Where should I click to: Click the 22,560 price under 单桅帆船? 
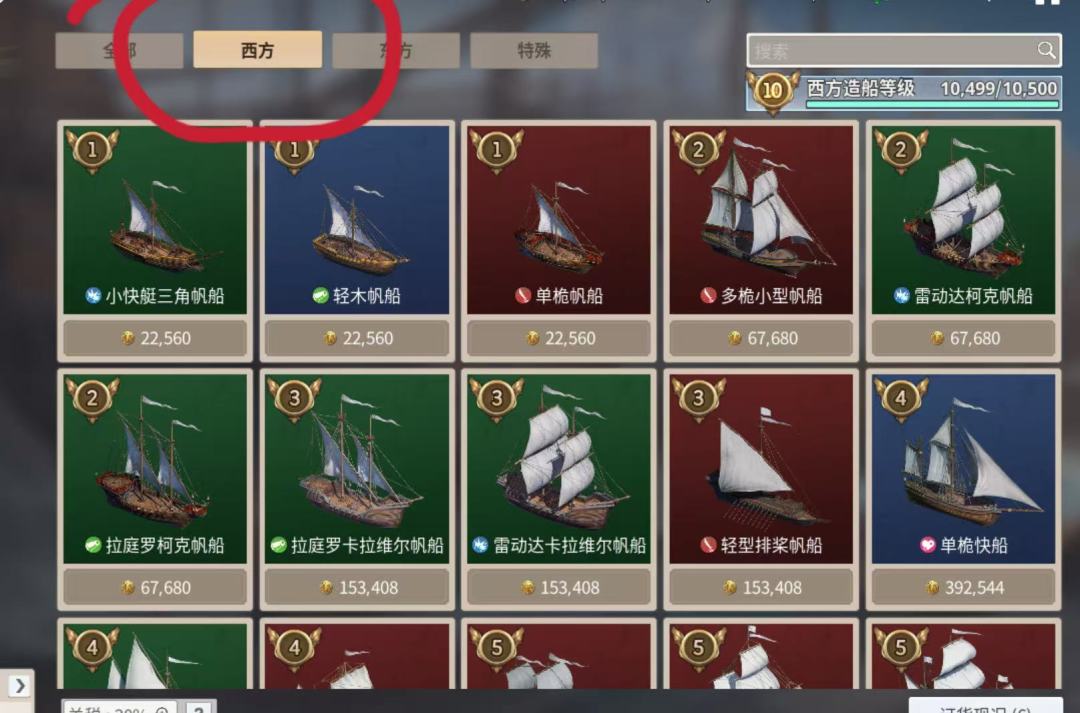click(x=559, y=338)
